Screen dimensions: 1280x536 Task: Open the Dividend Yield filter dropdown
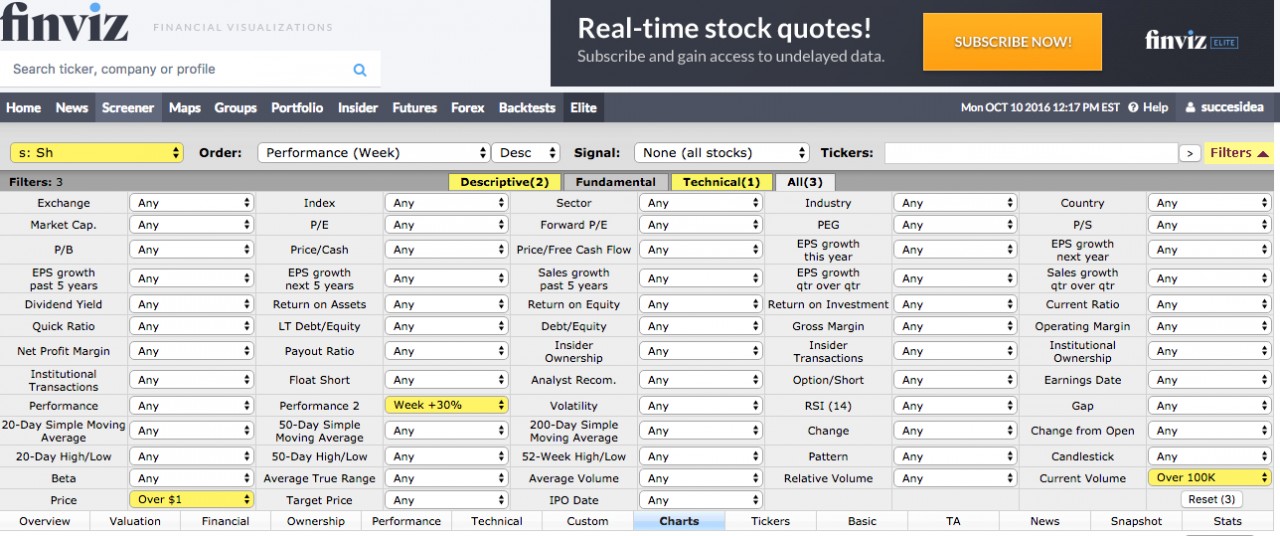[191, 304]
